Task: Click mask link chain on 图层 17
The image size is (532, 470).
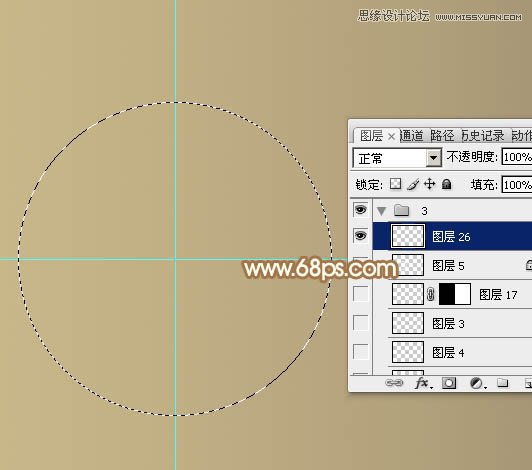Action: (431, 294)
